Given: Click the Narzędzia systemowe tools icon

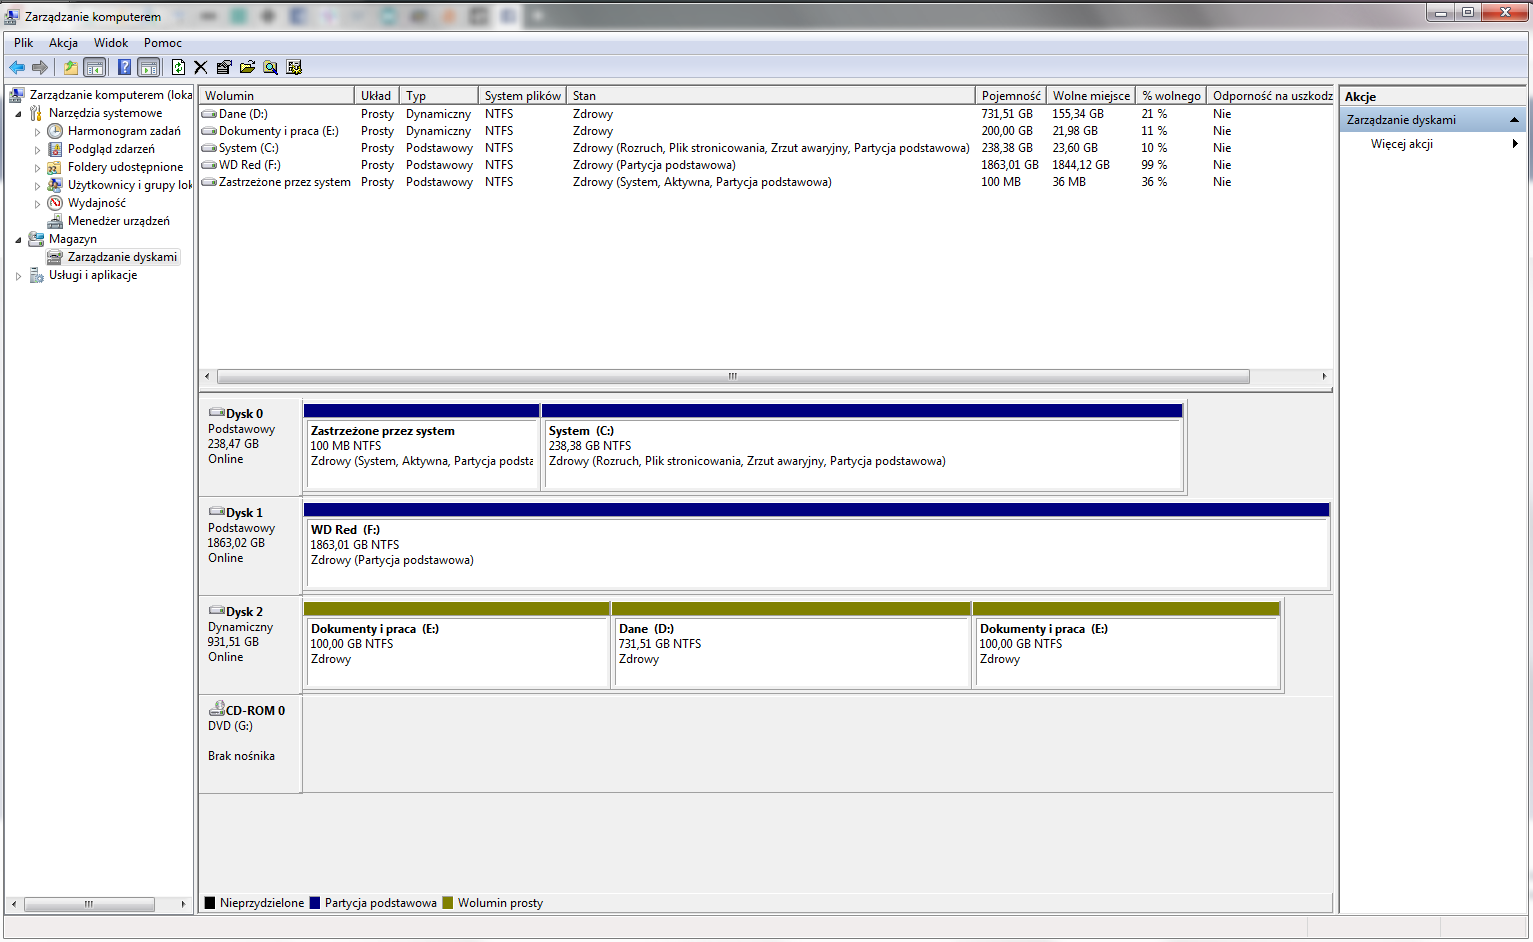Looking at the screenshot, I should pos(36,113).
